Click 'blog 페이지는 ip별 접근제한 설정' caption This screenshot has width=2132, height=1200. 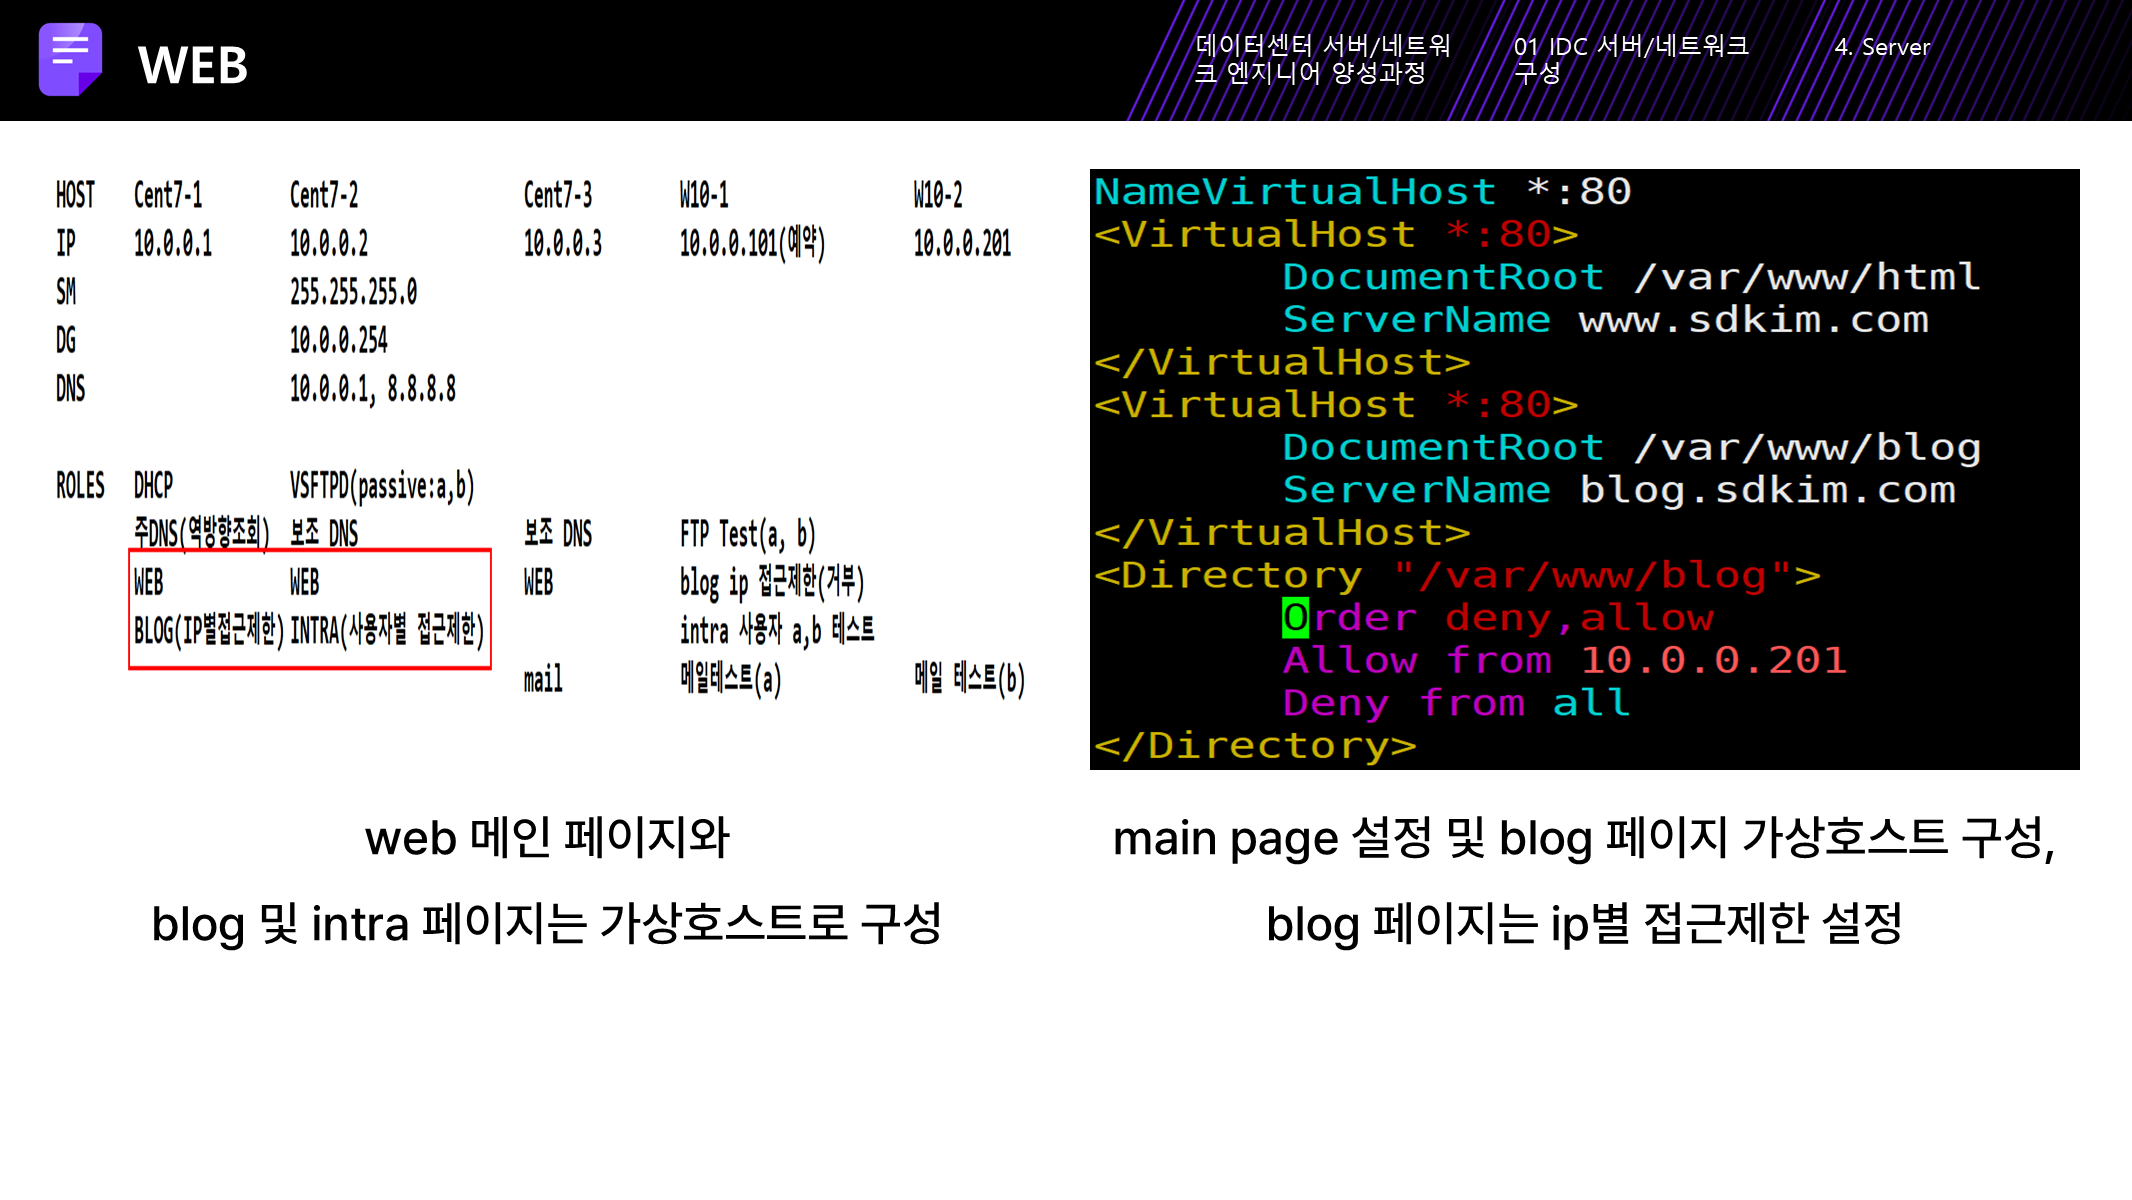point(1584,923)
